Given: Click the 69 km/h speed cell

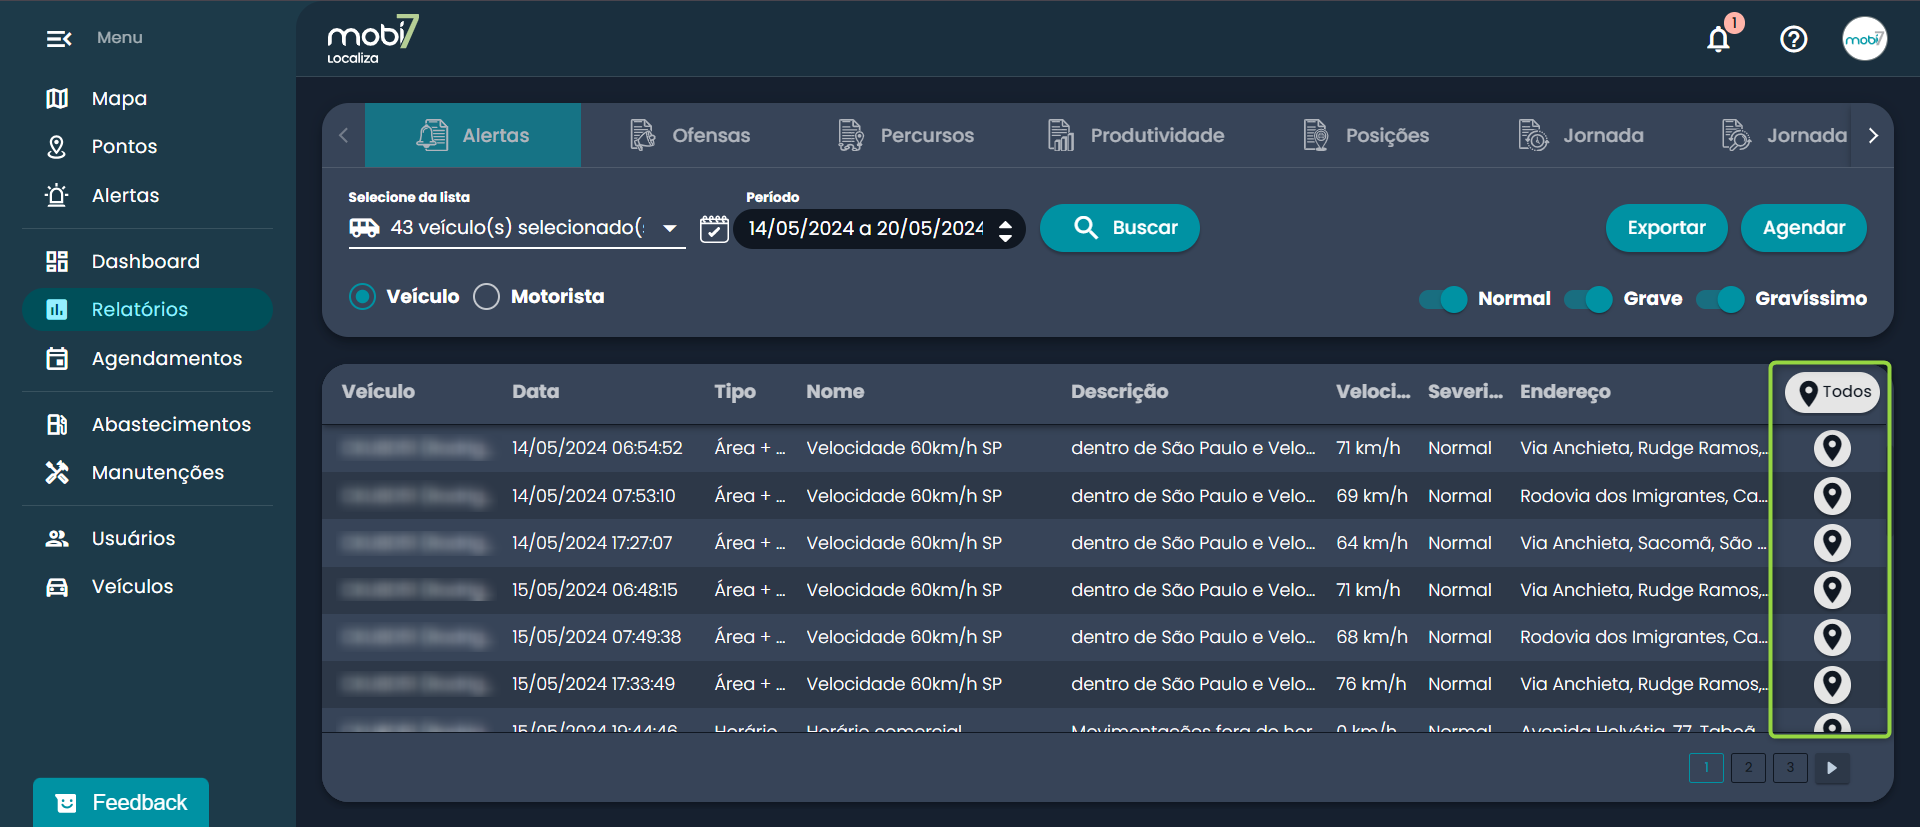Looking at the screenshot, I should coord(1372,496).
